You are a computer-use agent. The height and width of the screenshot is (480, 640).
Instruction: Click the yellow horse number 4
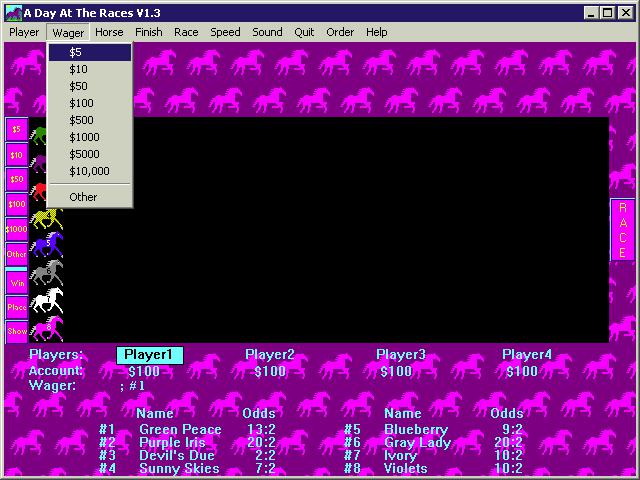pos(46,218)
